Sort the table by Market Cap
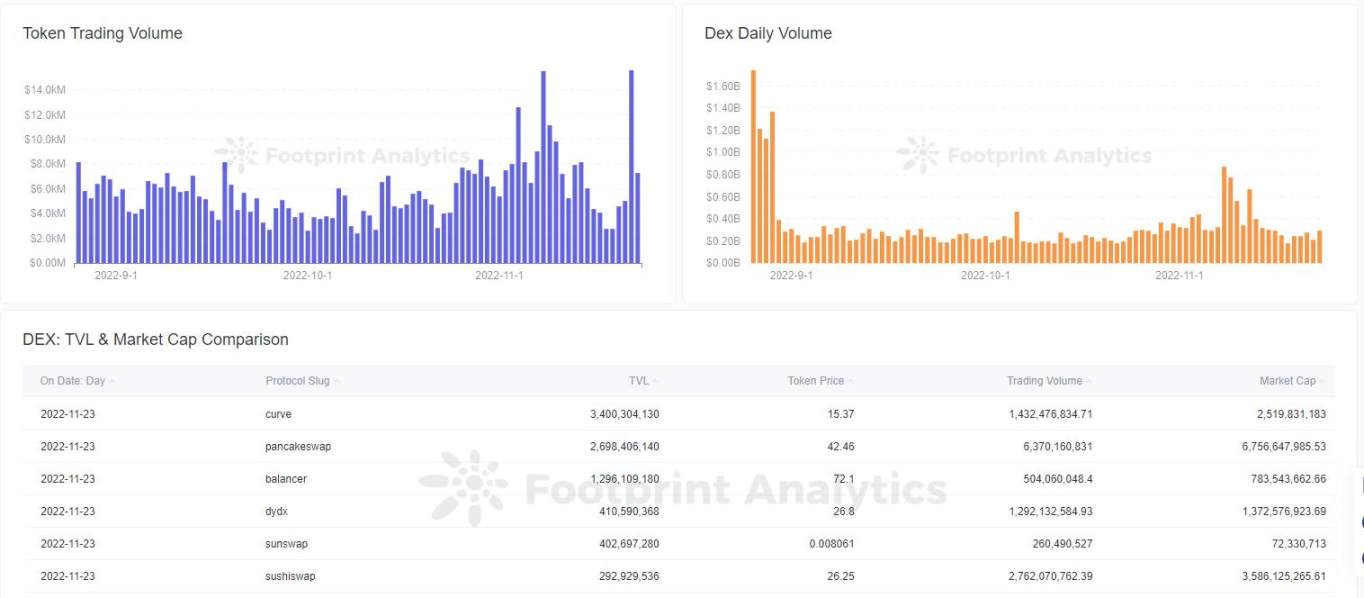The height and width of the screenshot is (598, 1364). click(x=1287, y=380)
